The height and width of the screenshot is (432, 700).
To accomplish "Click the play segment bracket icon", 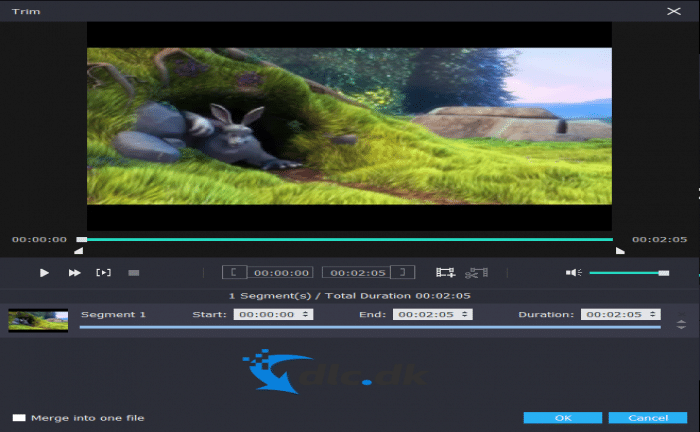I will (x=103, y=272).
